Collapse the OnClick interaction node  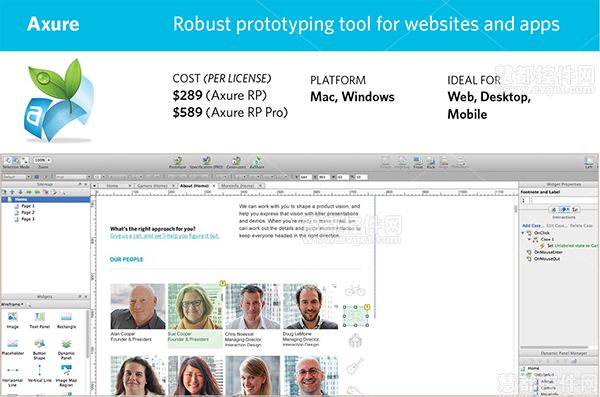[x=523, y=233]
